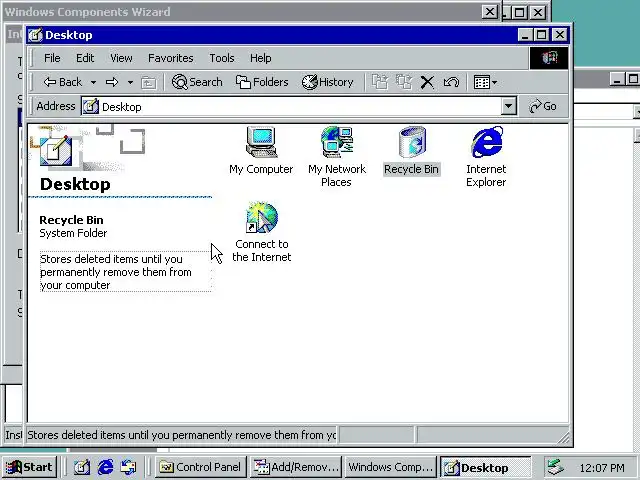Image resolution: width=640 pixels, height=480 pixels.
Task: Click the Windows logo throbber icon
Action: coord(549,58)
